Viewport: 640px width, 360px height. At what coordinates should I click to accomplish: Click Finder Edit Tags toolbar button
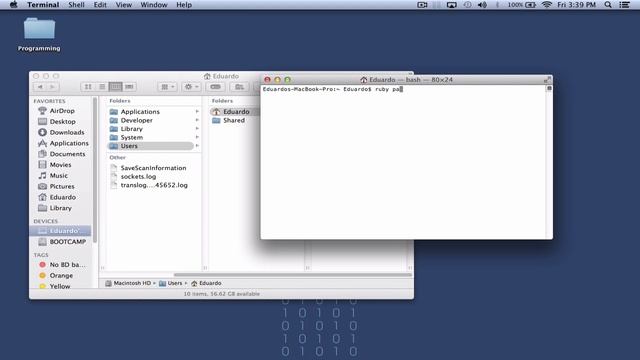click(x=216, y=87)
